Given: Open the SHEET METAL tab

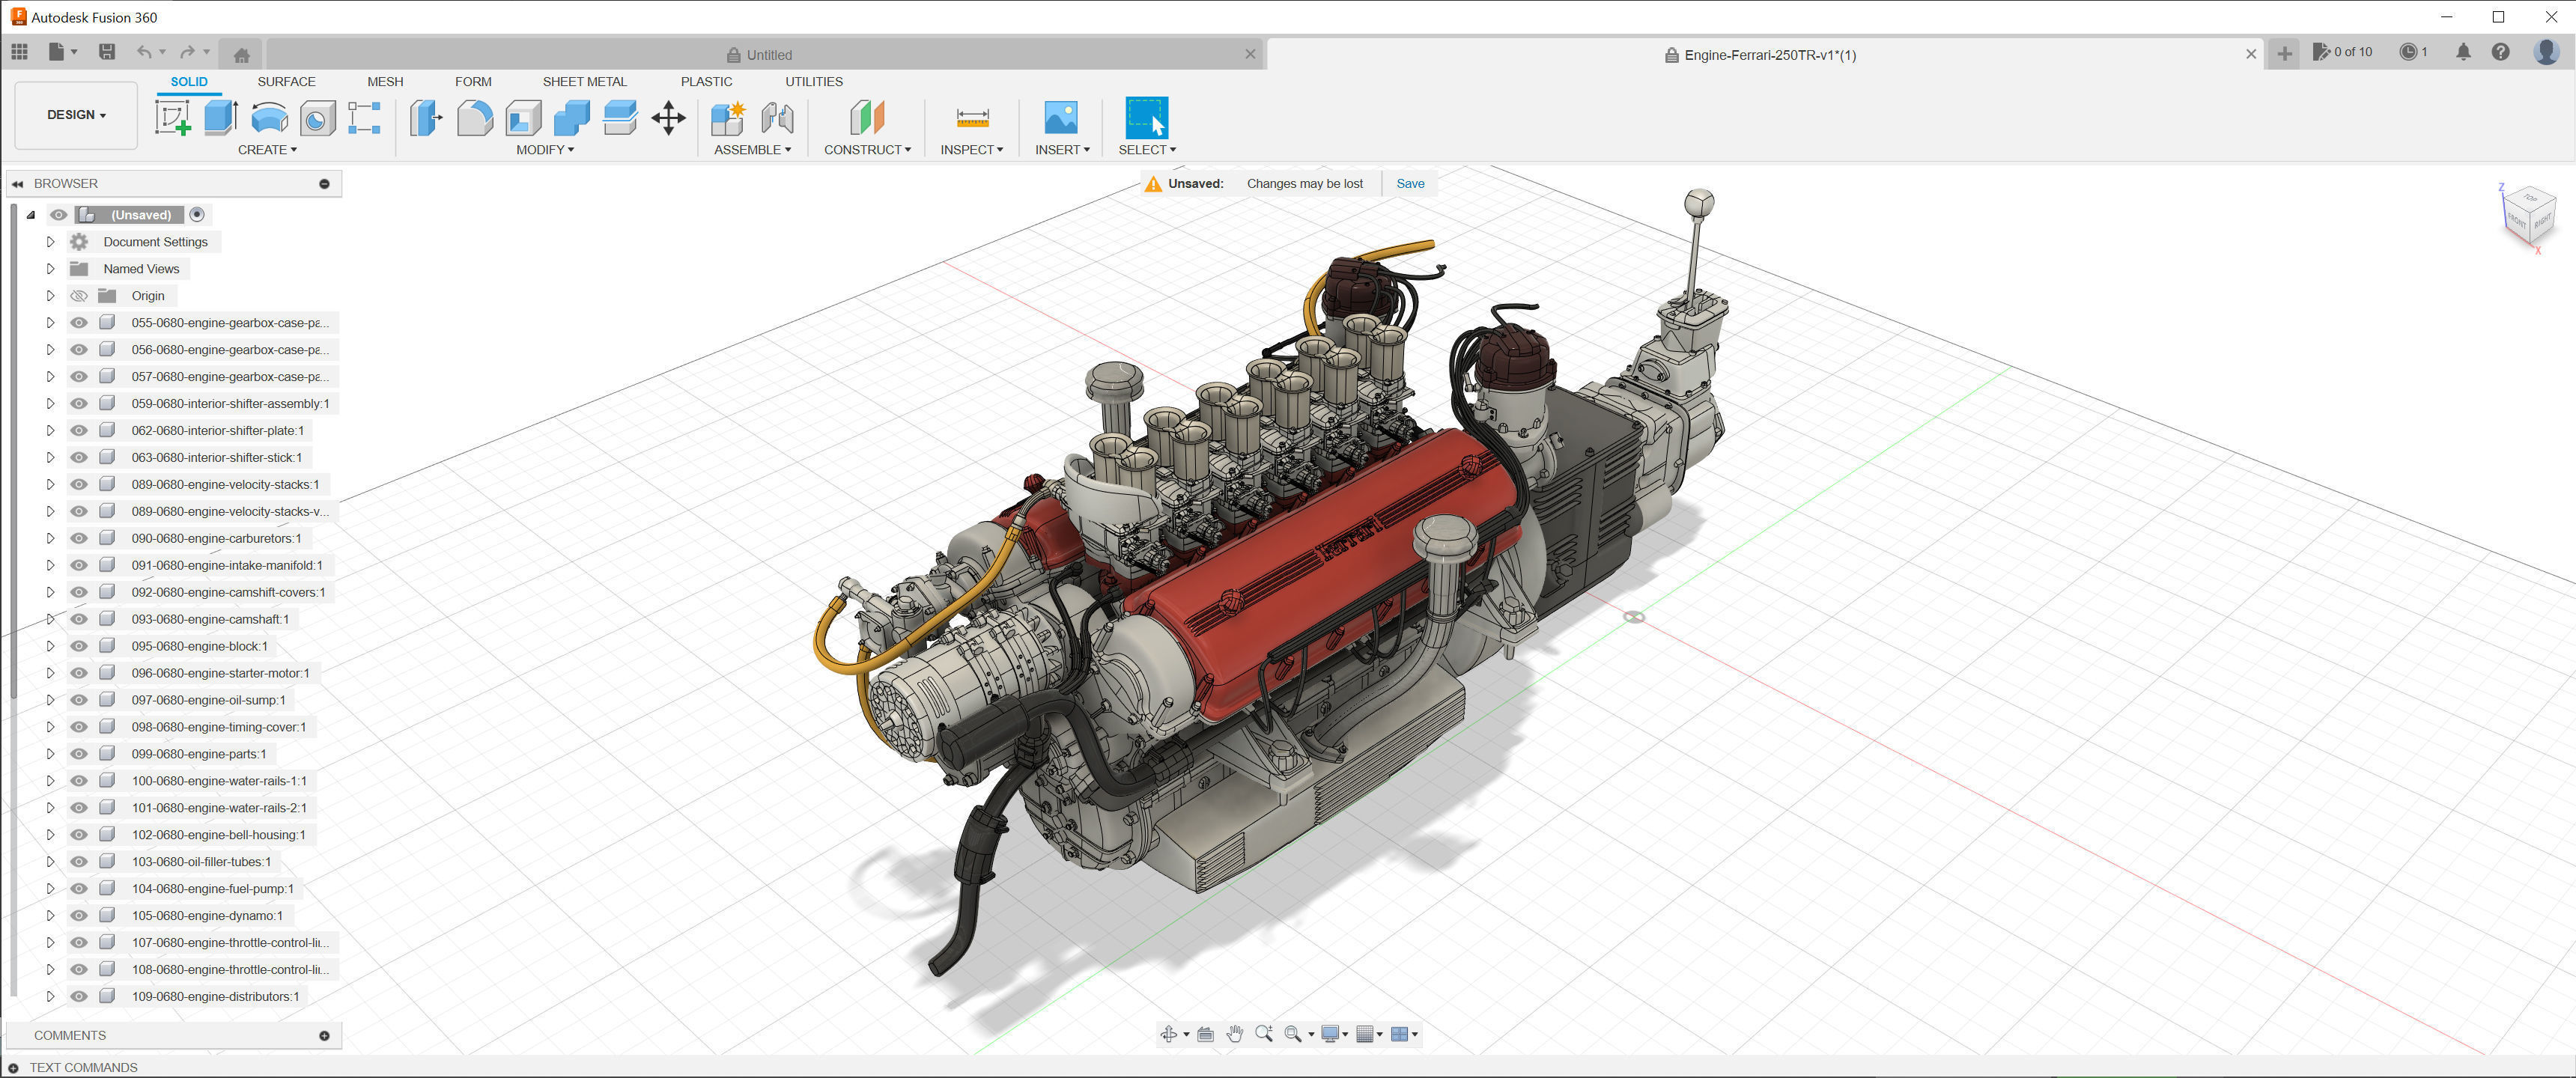Looking at the screenshot, I should tap(584, 82).
